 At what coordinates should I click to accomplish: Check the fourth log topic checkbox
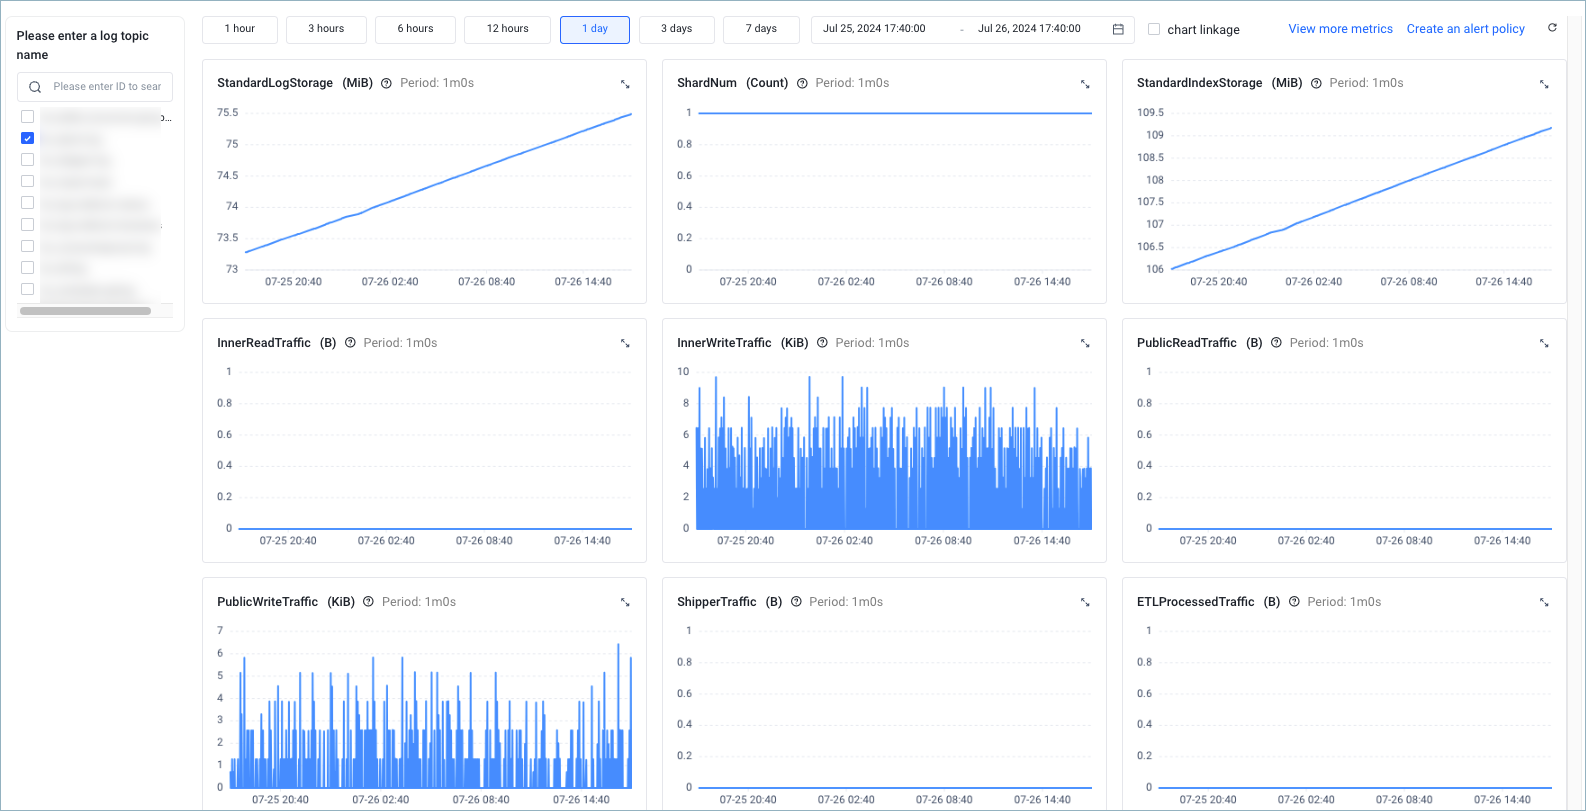(28, 181)
